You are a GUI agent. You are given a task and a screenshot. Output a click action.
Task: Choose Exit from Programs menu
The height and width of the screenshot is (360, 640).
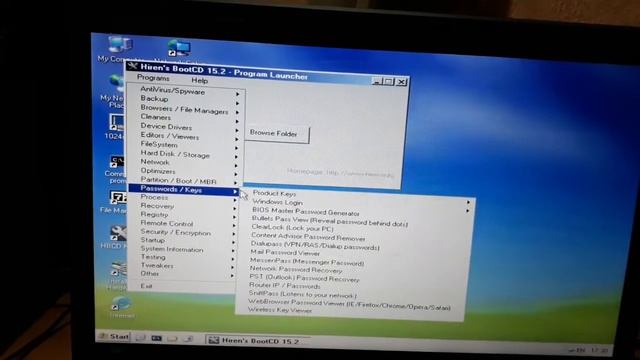(x=182, y=286)
